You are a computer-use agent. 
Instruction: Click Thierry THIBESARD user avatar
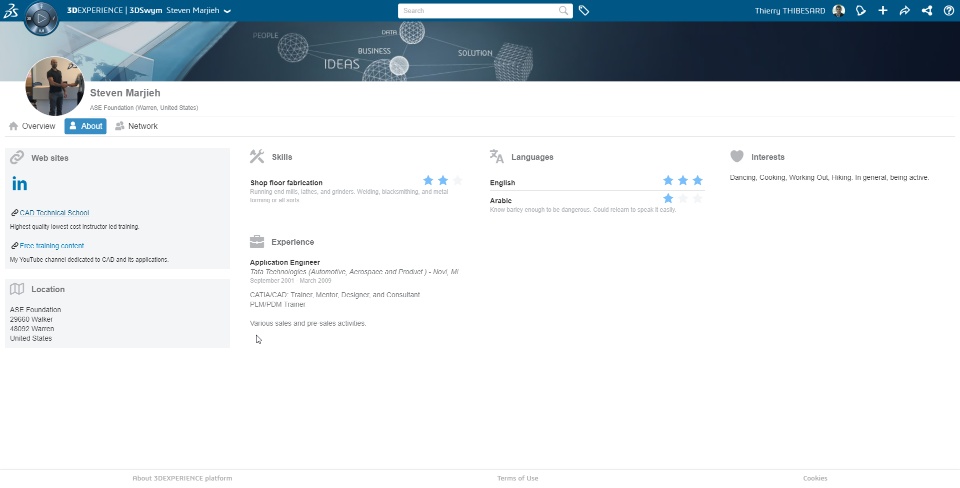pyautogui.click(x=839, y=10)
